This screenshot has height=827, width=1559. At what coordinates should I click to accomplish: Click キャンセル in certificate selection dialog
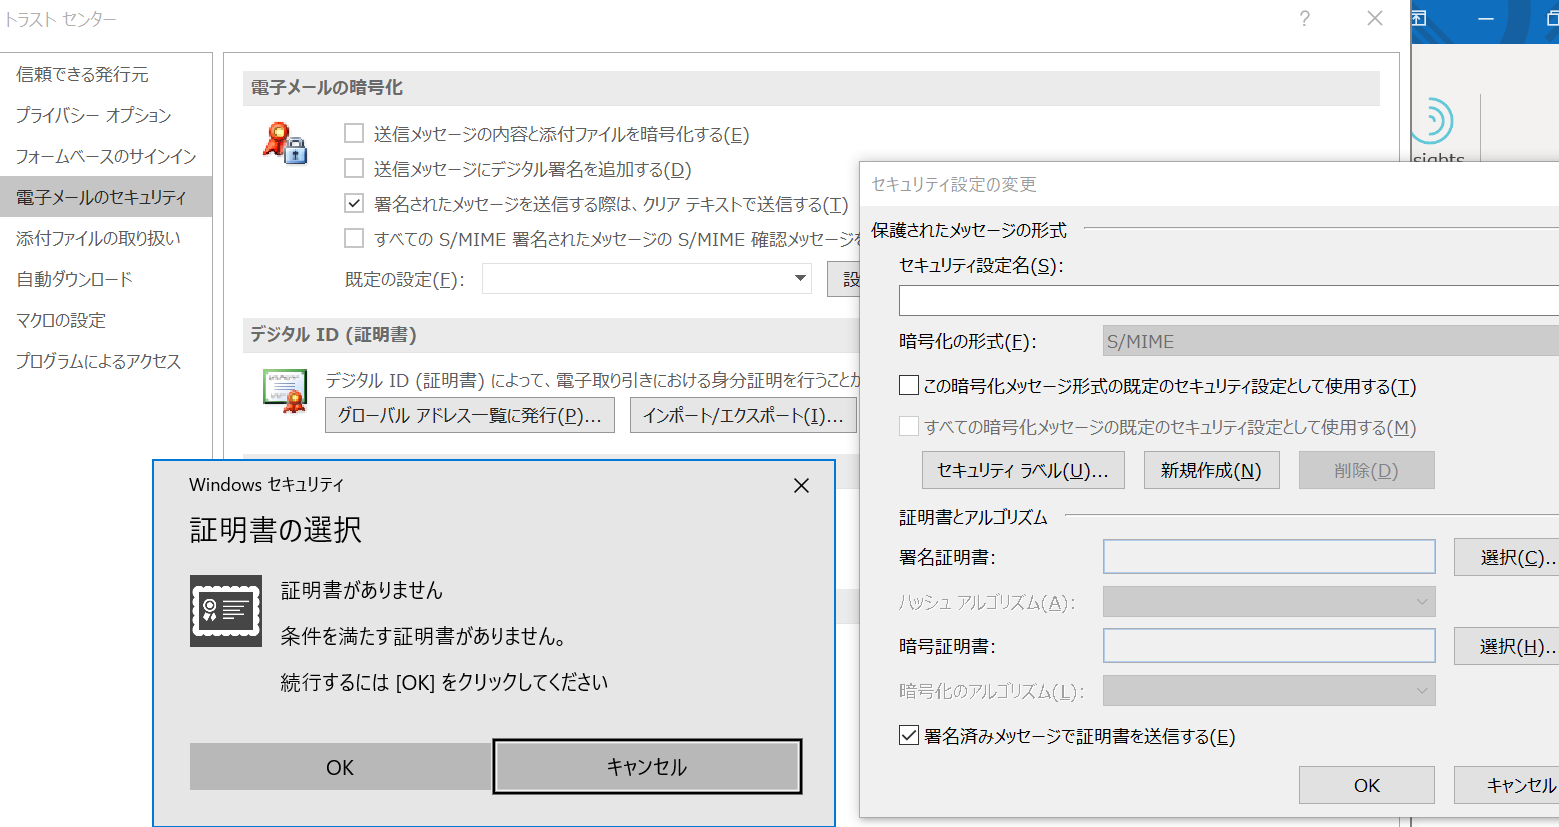[647, 767]
